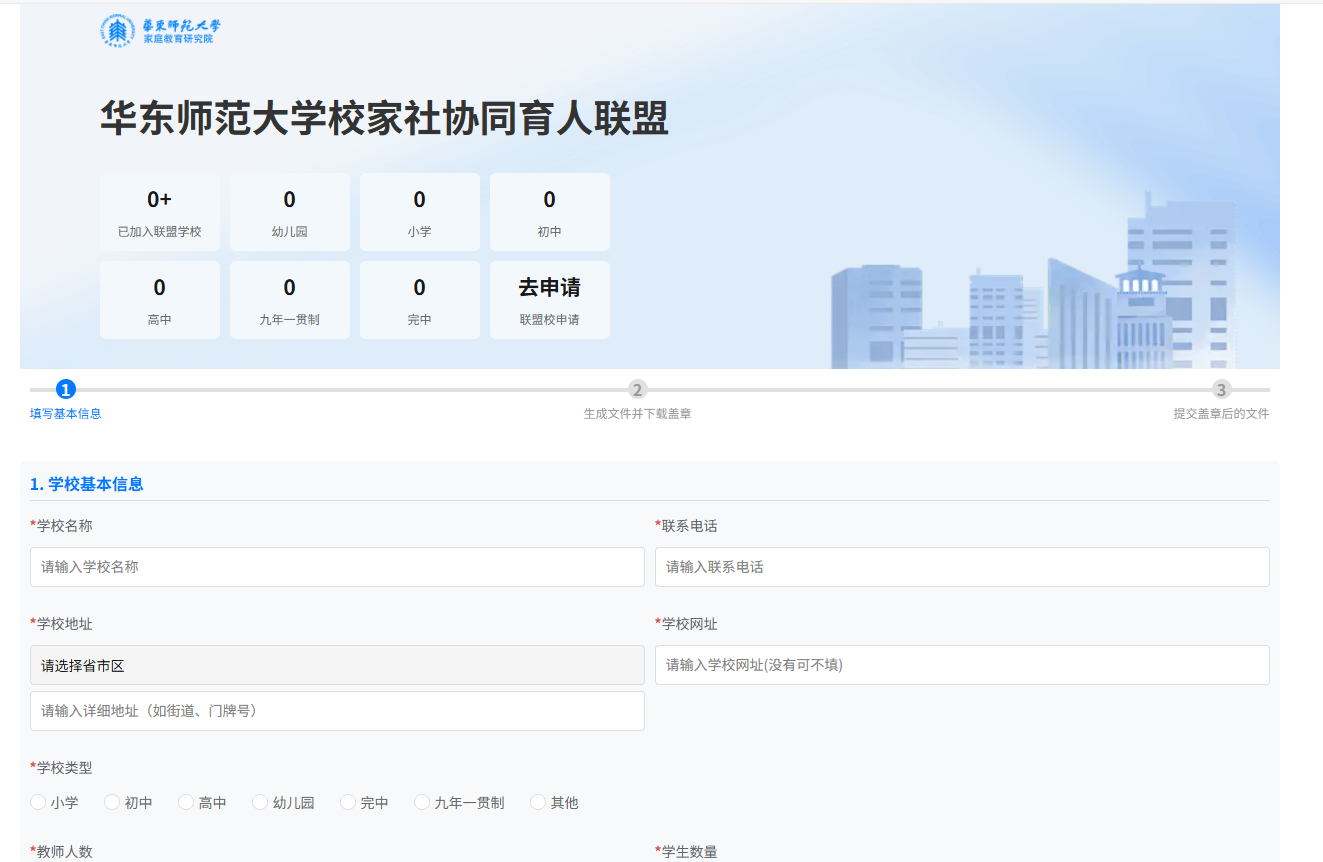Choose 小学 school type radio button

pyautogui.click(x=38, y=802)
